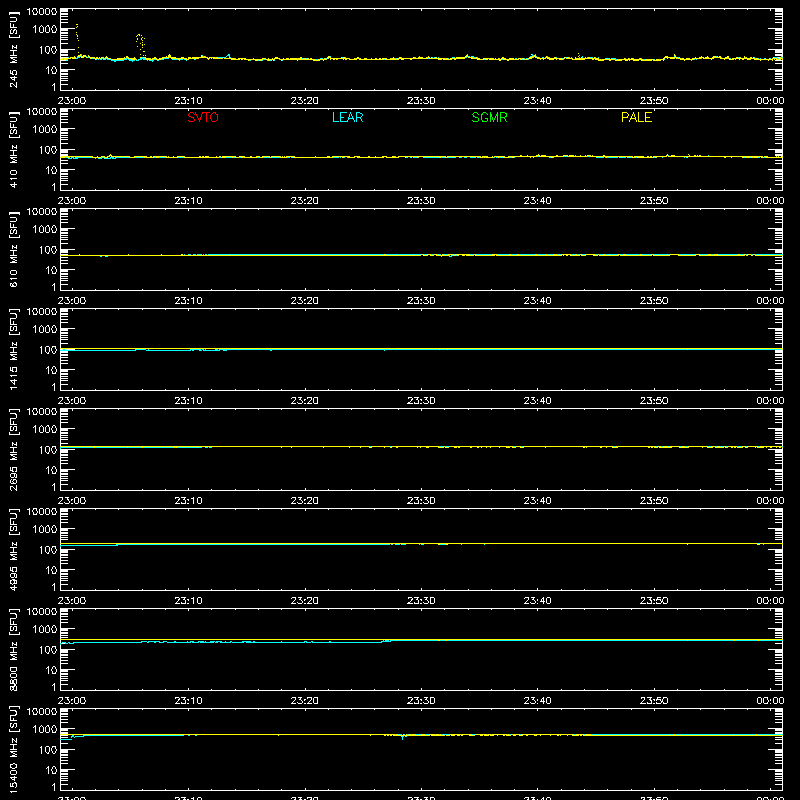800x800 pixels.
Task: Select the 8800 MHz [SFU] axis title
Action: tap(13, 649)
